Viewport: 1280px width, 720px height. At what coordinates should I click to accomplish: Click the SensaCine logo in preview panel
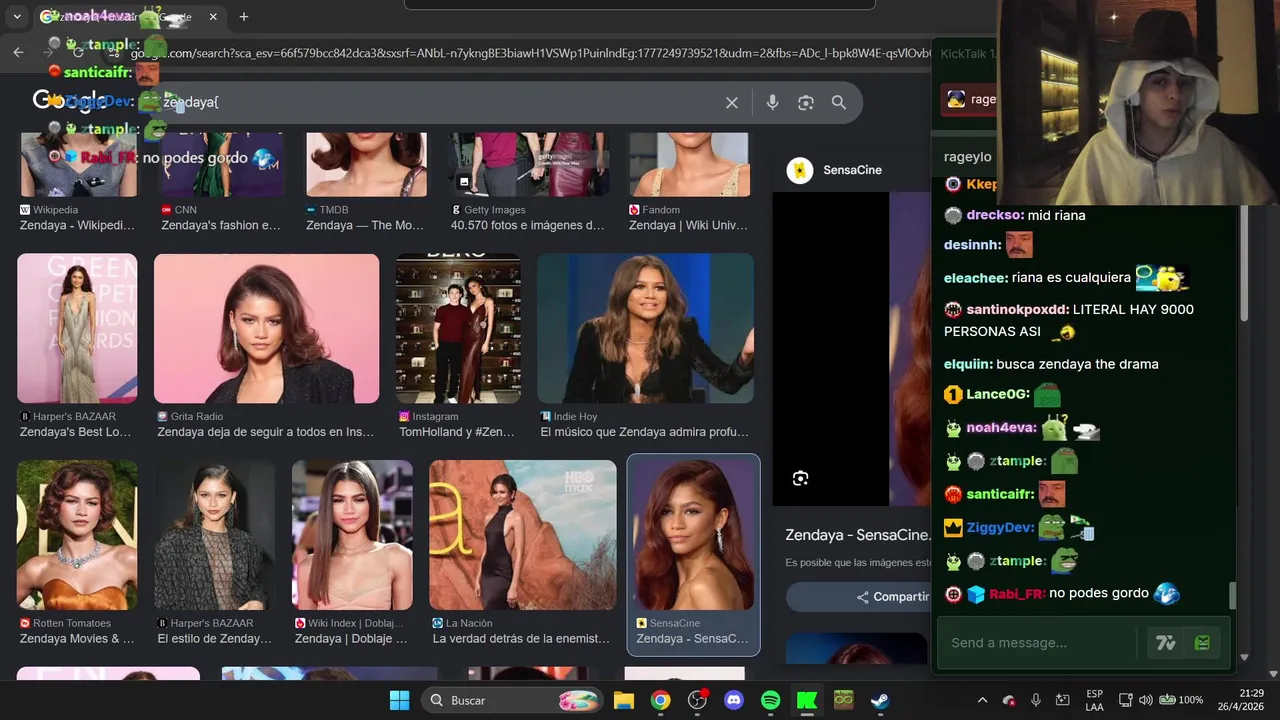[800, 170]
